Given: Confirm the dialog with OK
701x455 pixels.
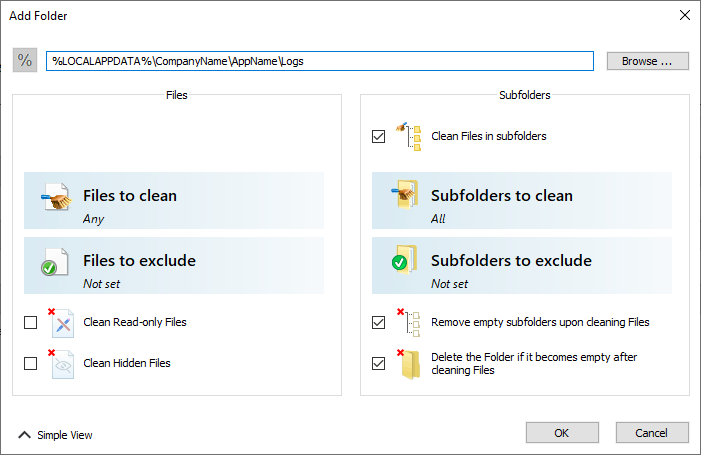Looking at the screenshot, I should point(562,433).
